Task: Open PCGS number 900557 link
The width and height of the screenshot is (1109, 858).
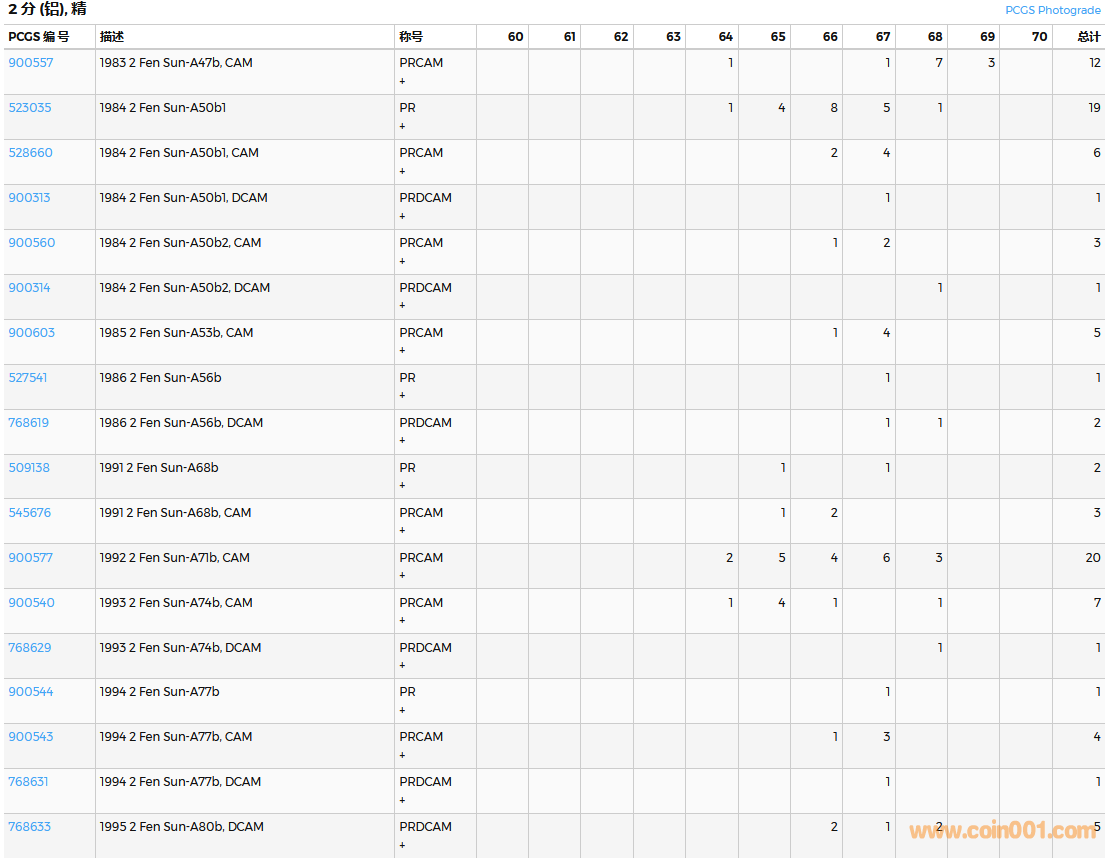Action: (x=31, y=63)
